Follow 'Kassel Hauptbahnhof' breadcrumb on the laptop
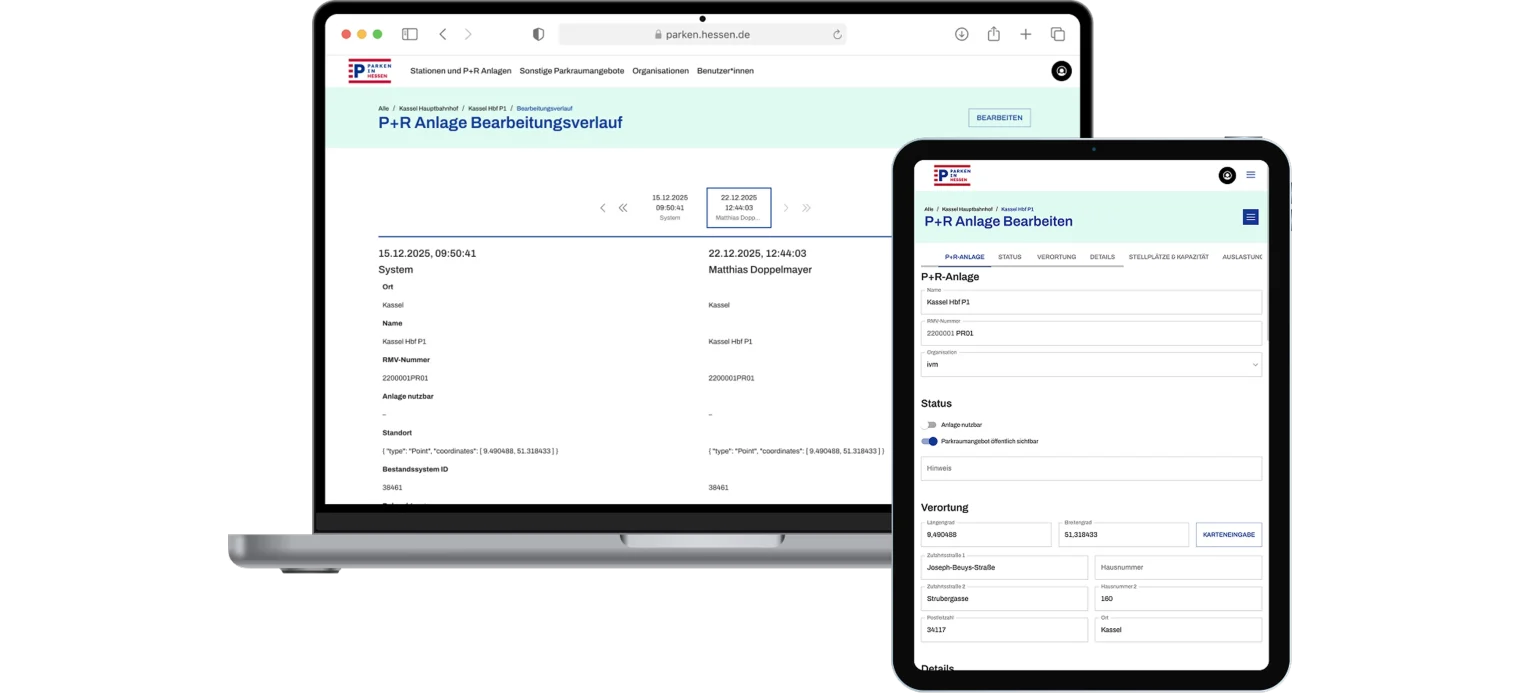The image size is (1520, 693). (x=428, y=108)
